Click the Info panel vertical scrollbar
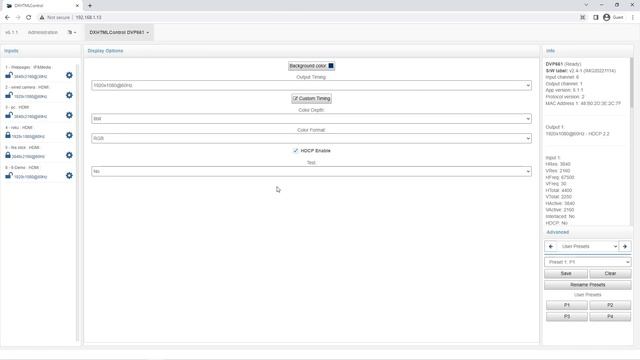The width and height of the screenshot is (640, 360). click(632, 84)
